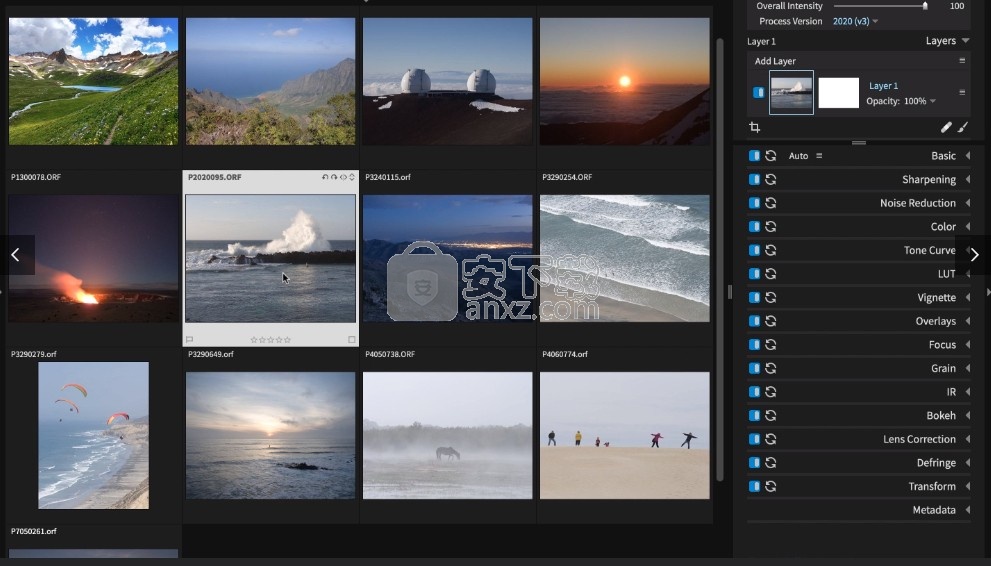Expand the Grain pane arrow
Viewport: 991px width, 566px height.
(x=968, y=368)
